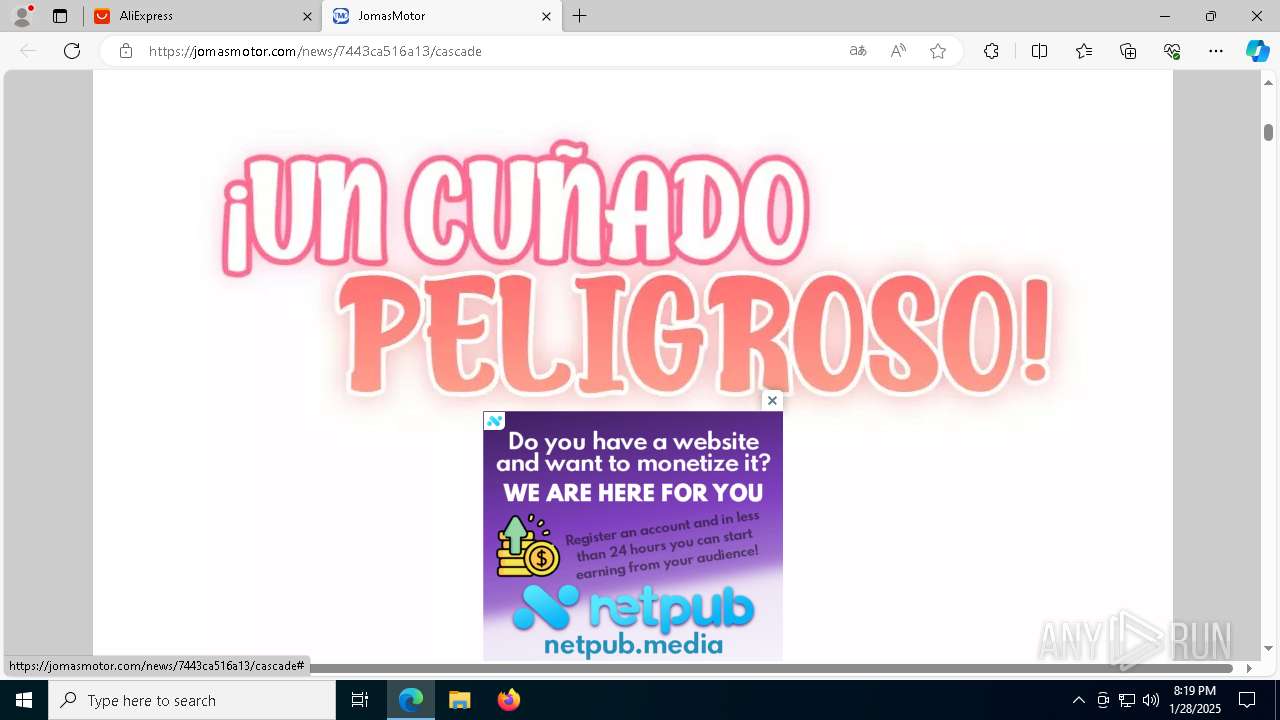Select the jomasmotor.com address bar URL
The width and height of the screenshot is (1280, 720).
click(315, 51)
